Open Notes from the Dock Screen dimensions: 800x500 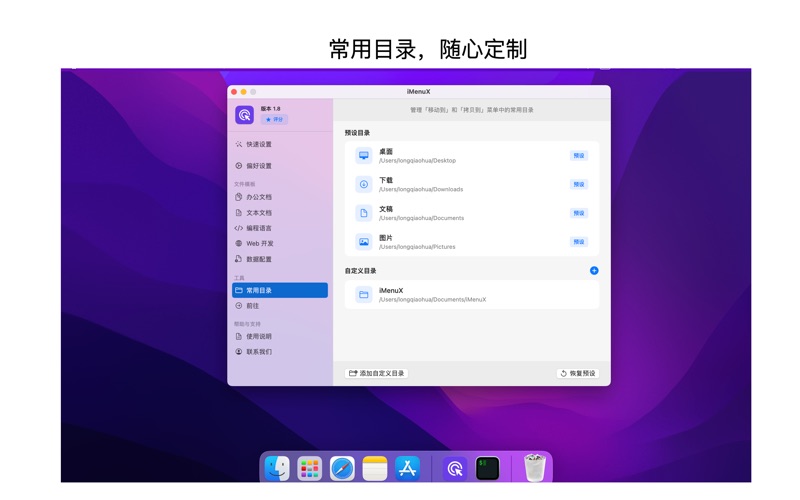coord(375,468)
